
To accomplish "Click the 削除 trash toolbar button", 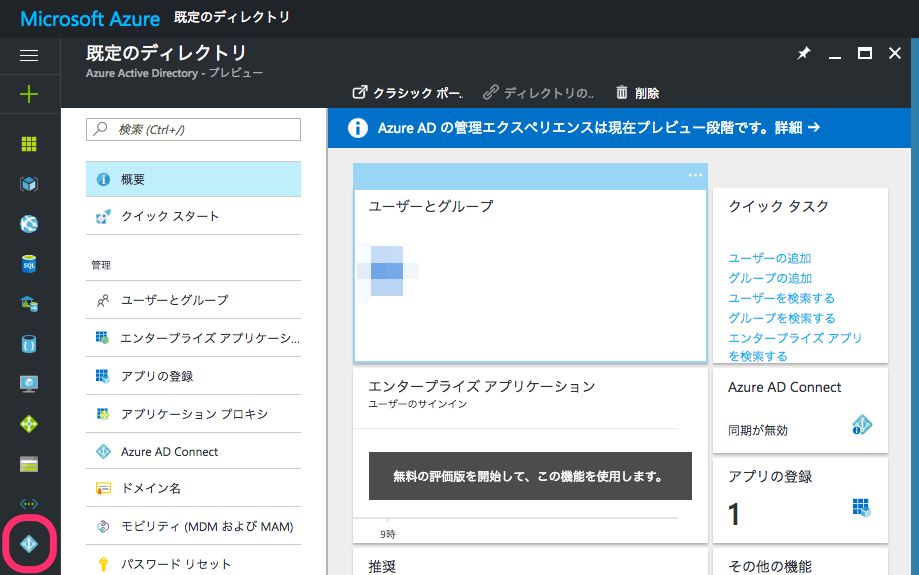I will click(638, 93).
